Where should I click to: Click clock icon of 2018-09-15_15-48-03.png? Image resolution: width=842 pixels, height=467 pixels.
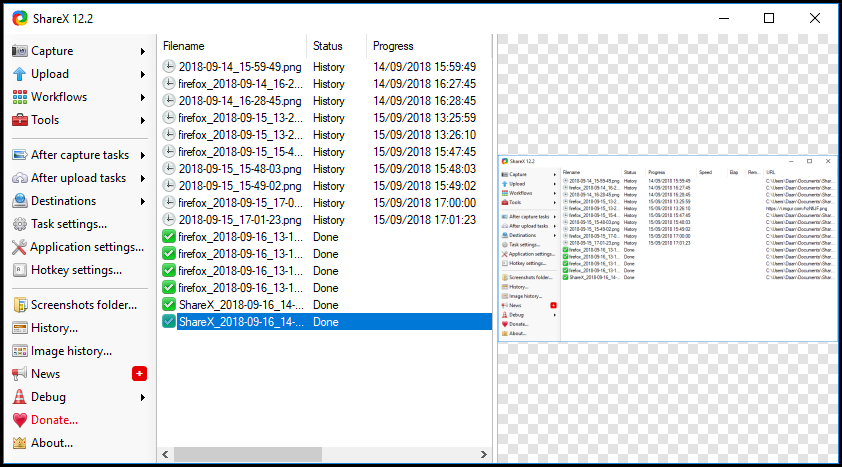169,169
